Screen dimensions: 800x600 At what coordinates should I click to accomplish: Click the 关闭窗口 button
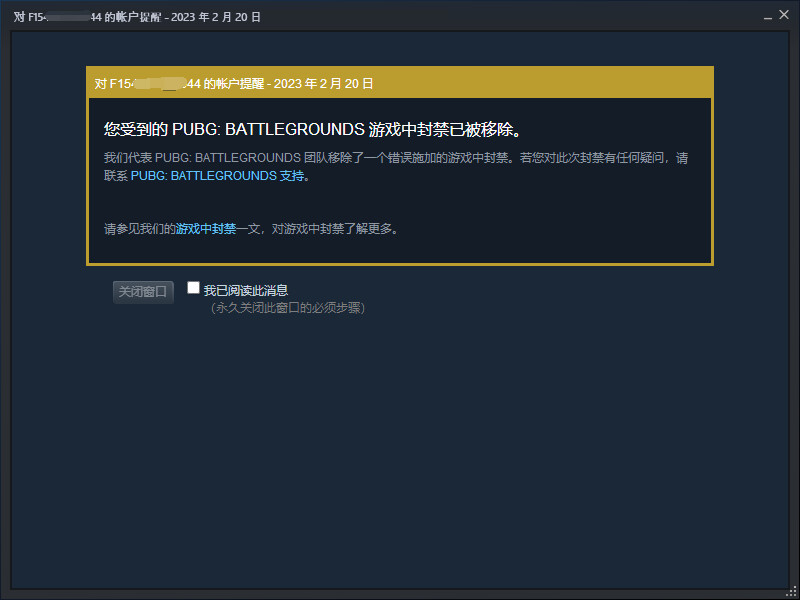(143, 292)
